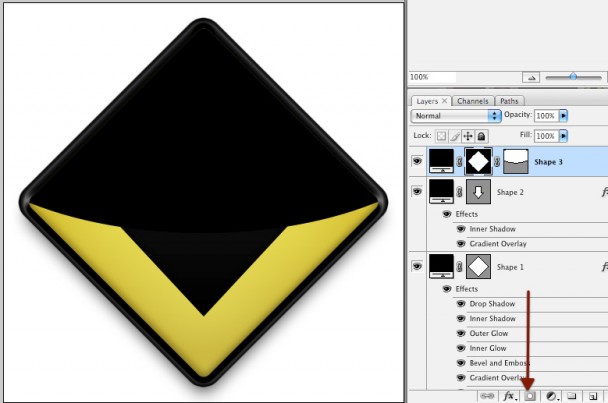This screenshot has height=403, width=608.
Task: Select Shape 2 arrow vector mask thumbnail
Action: (x=478, y=192)
